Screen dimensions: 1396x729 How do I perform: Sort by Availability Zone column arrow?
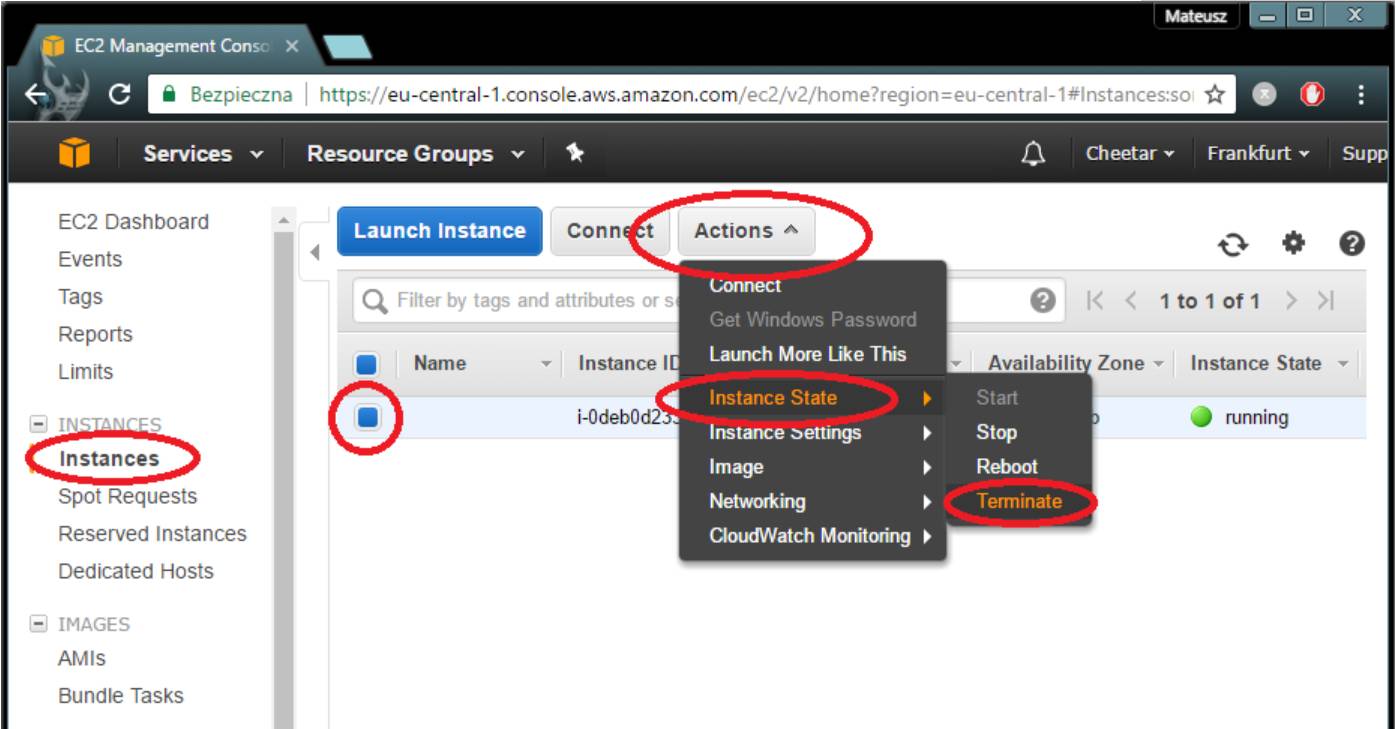(x=1157, y=364)
